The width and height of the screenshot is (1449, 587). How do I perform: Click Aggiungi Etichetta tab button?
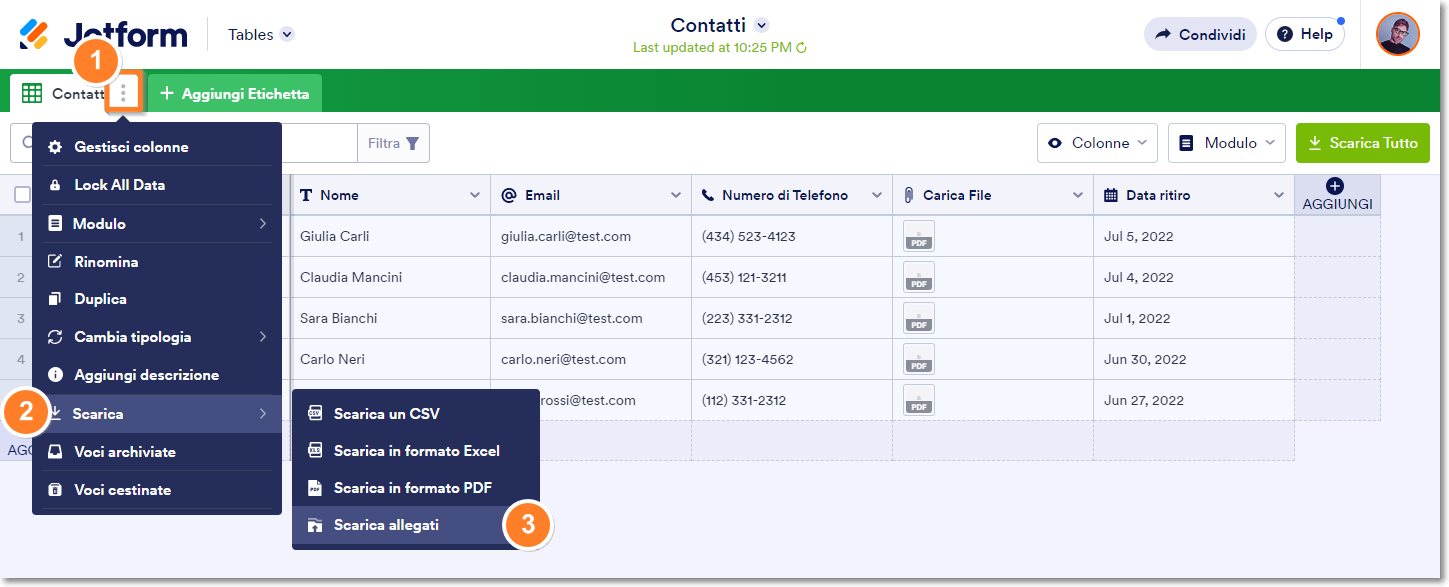pos(235,93)
